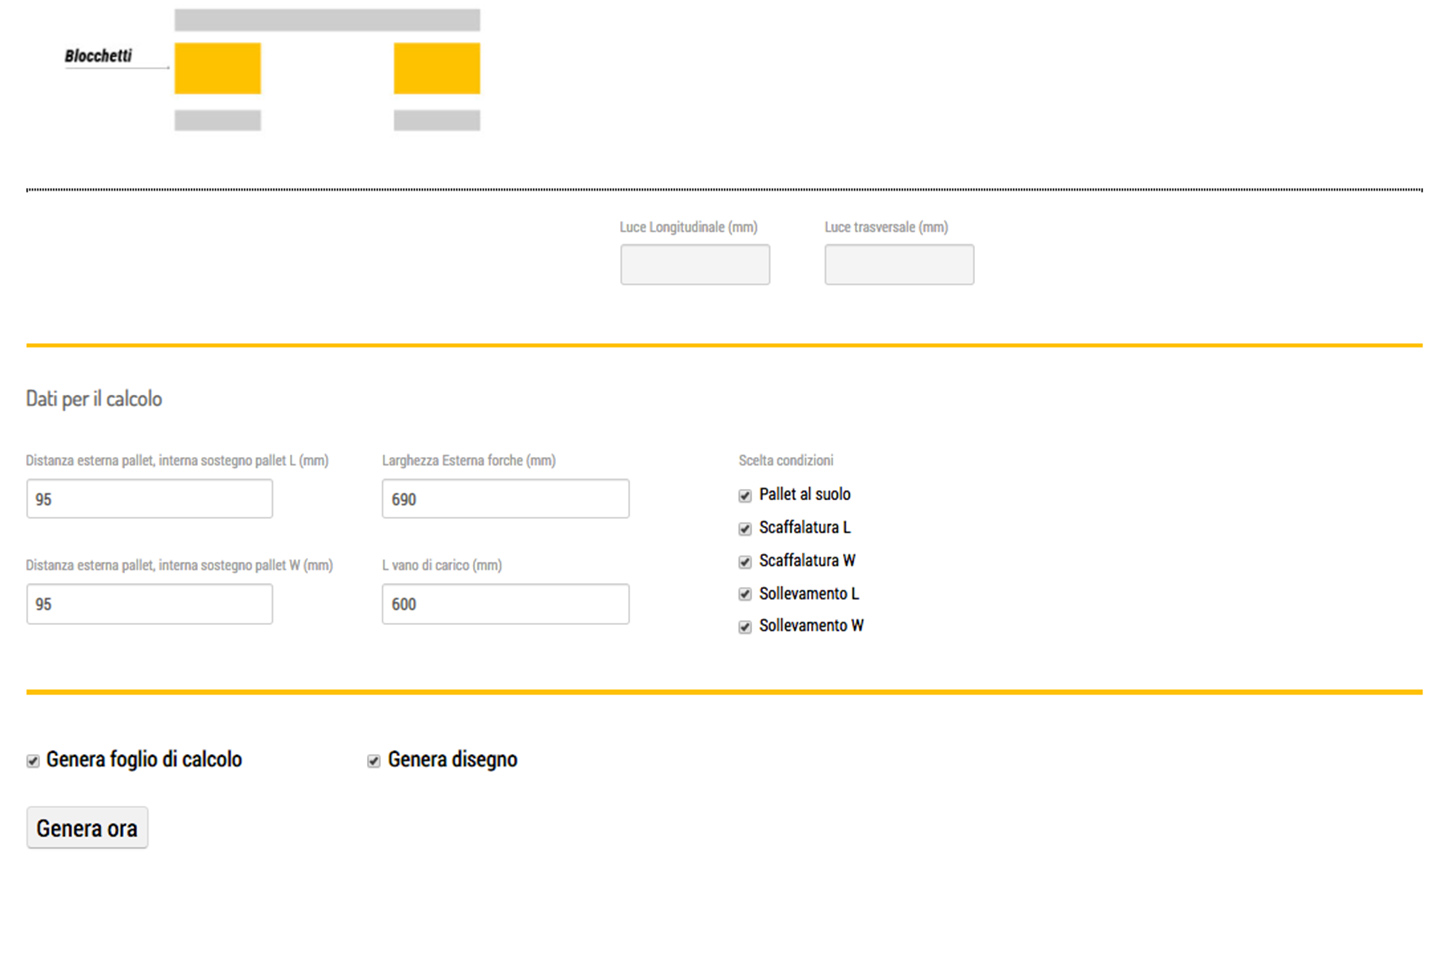The width and height of the screenshot is (1440, 960).
Task: Focus the Luce Longitudinale (mm) field
Action: 694,265
